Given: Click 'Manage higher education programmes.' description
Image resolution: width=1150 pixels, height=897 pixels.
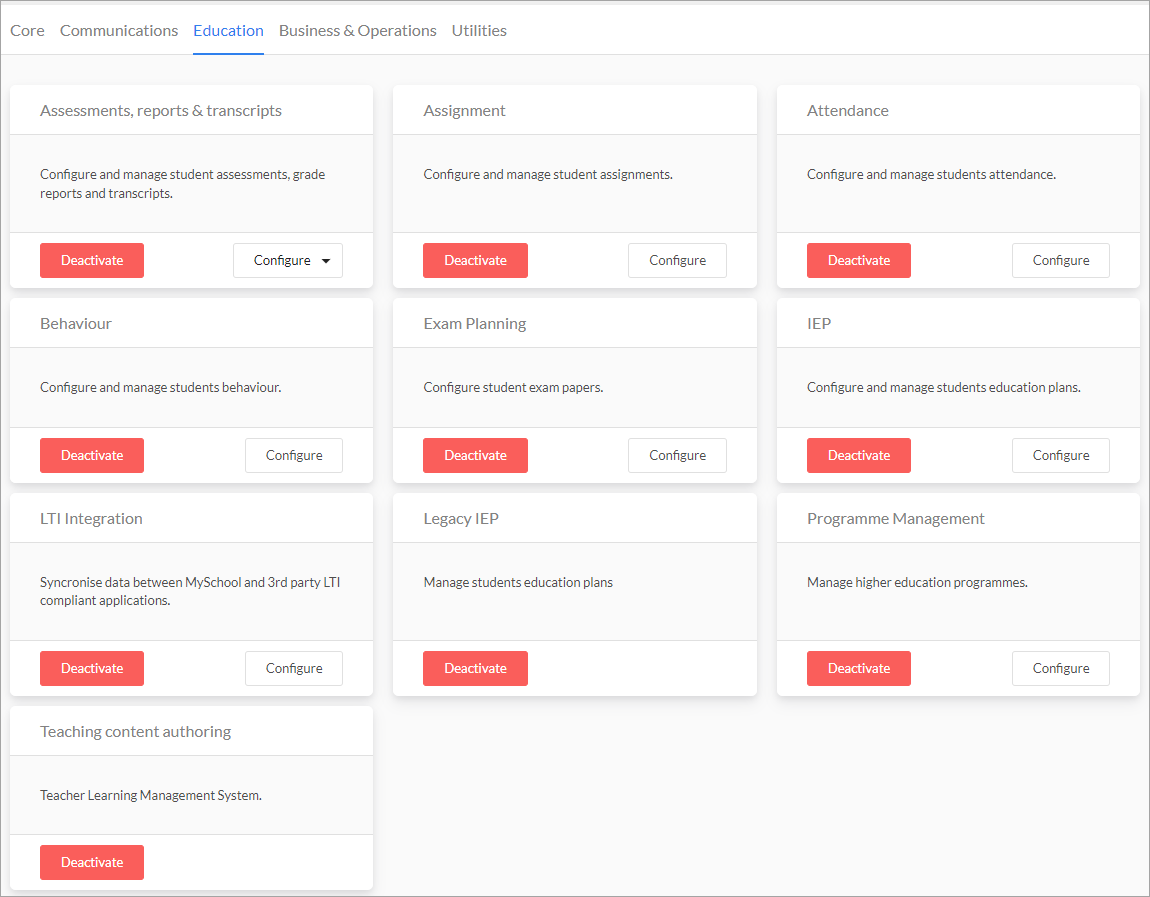Looking at the screenshot, I should point(917,582).
